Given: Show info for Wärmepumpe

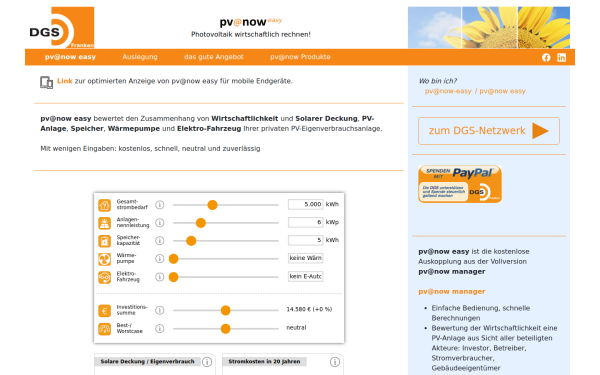Looking at the screenshot, I should pyautogui.click(x=160, y=259).
